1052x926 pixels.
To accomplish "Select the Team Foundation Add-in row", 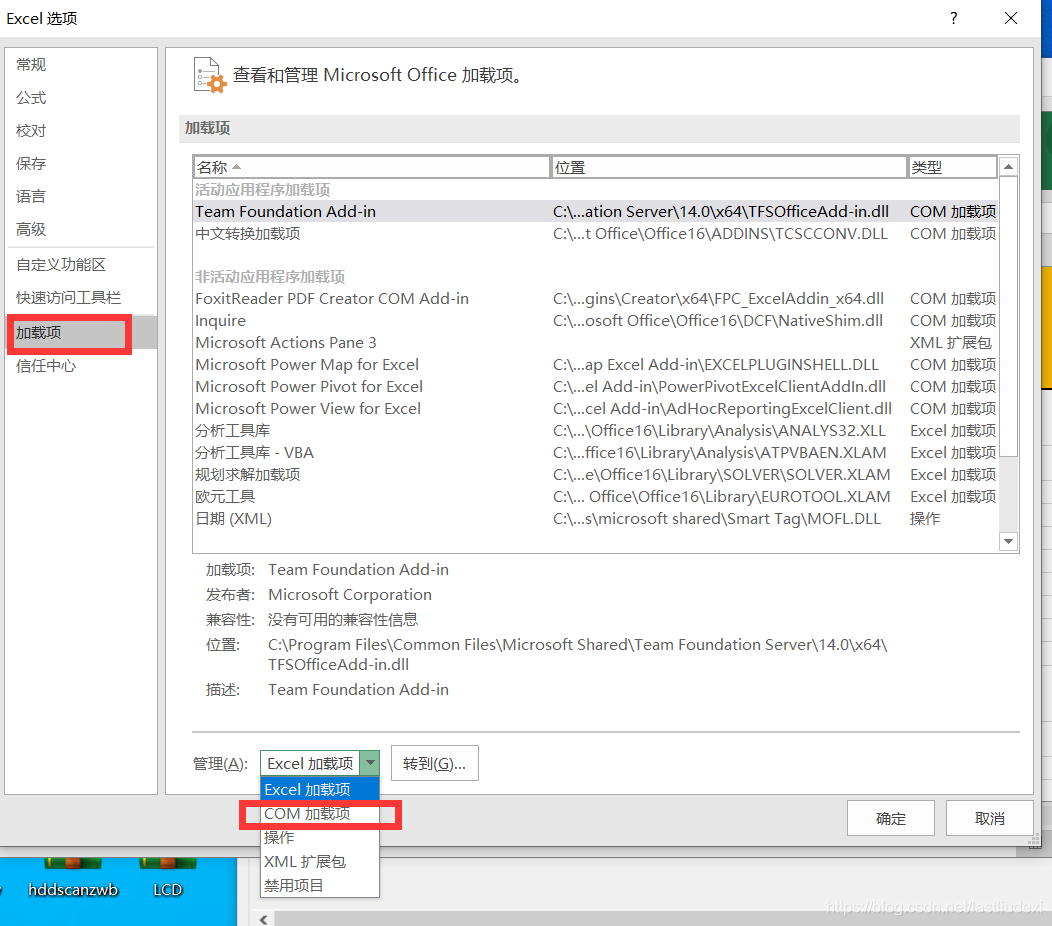I will [x=594, y=211].
